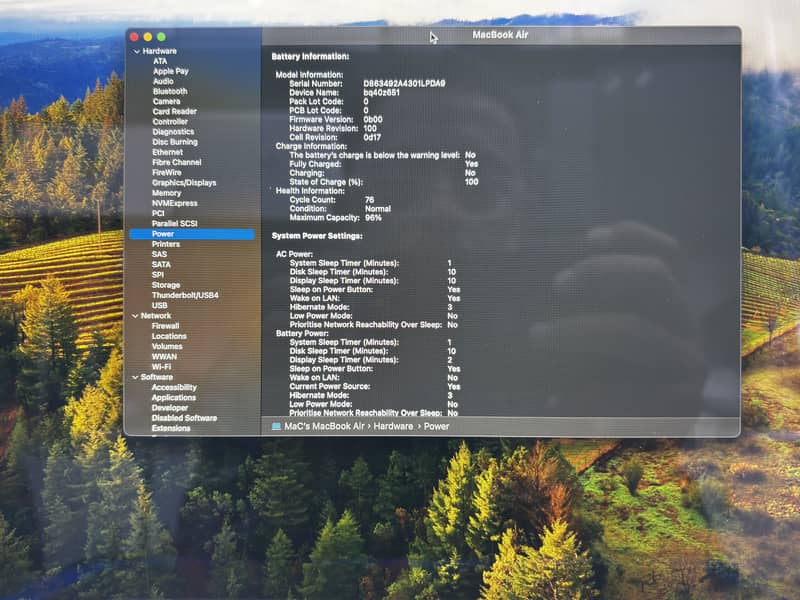Select Bluetooth in the sidebar
This screenshot has height=600, width=800.
[169, 91]
